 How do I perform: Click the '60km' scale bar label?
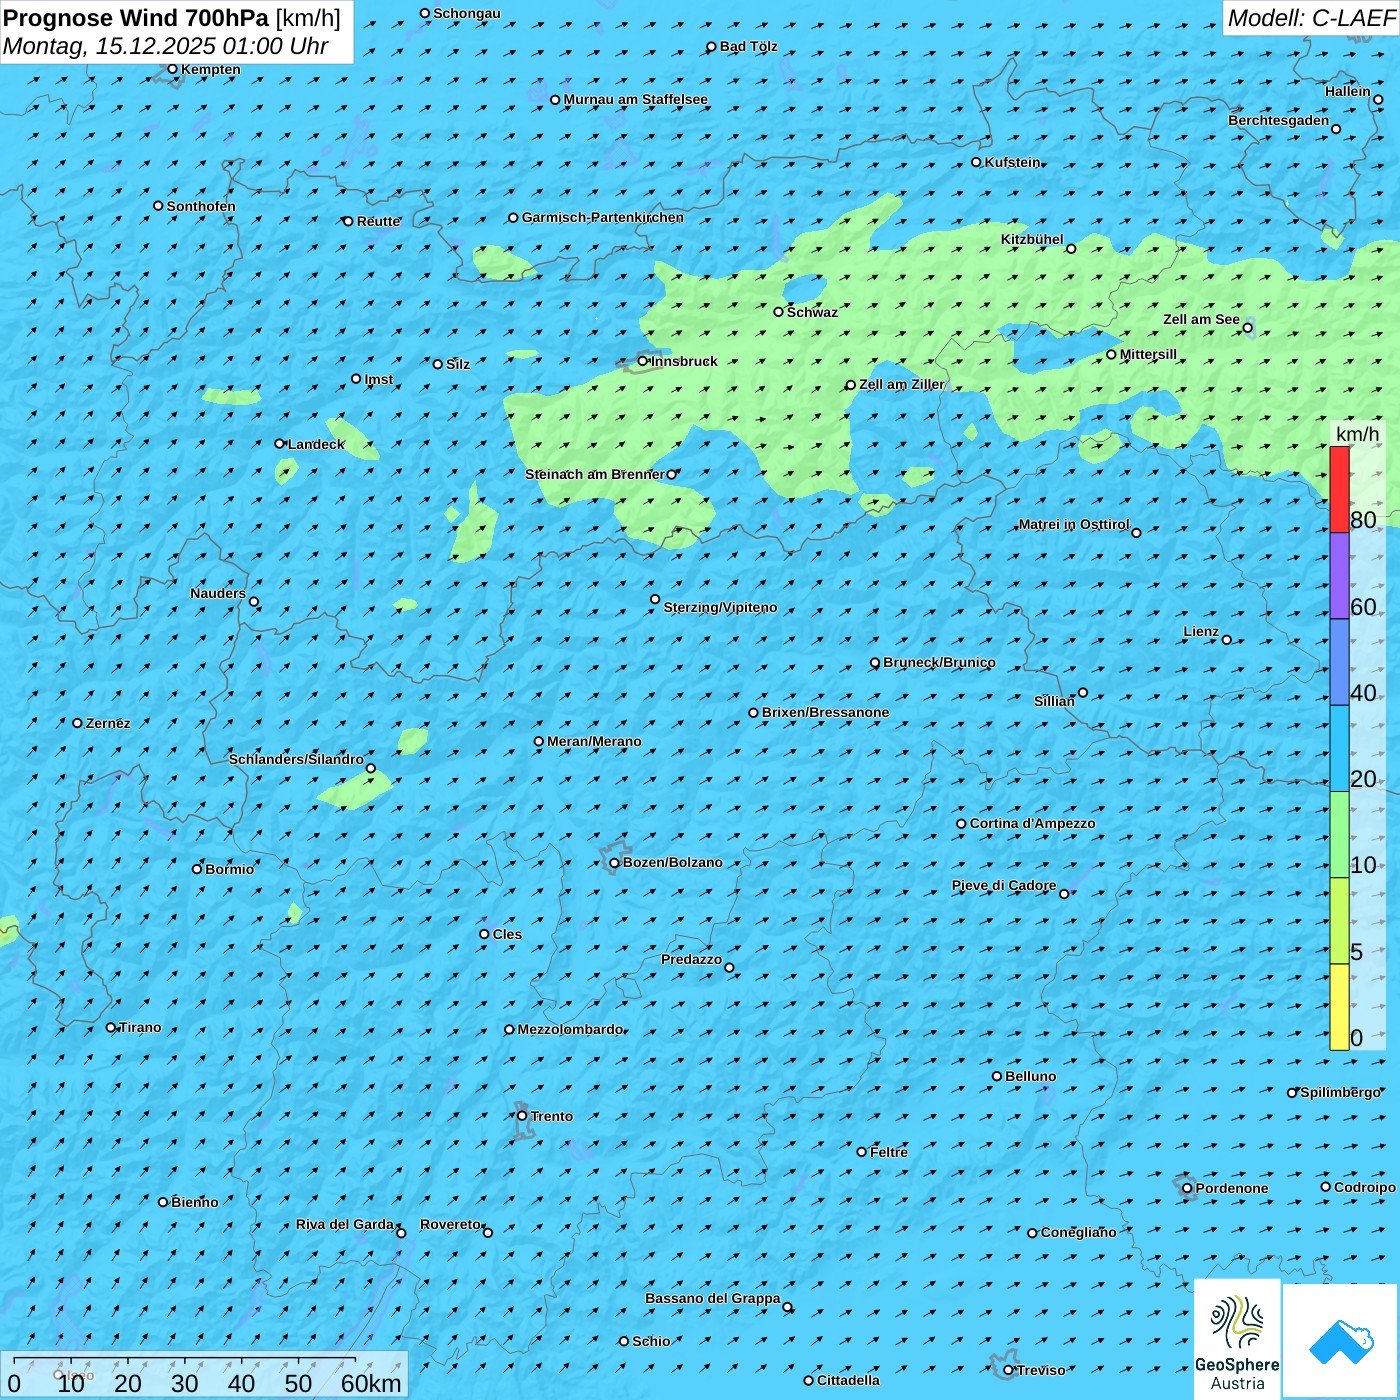371,1383
